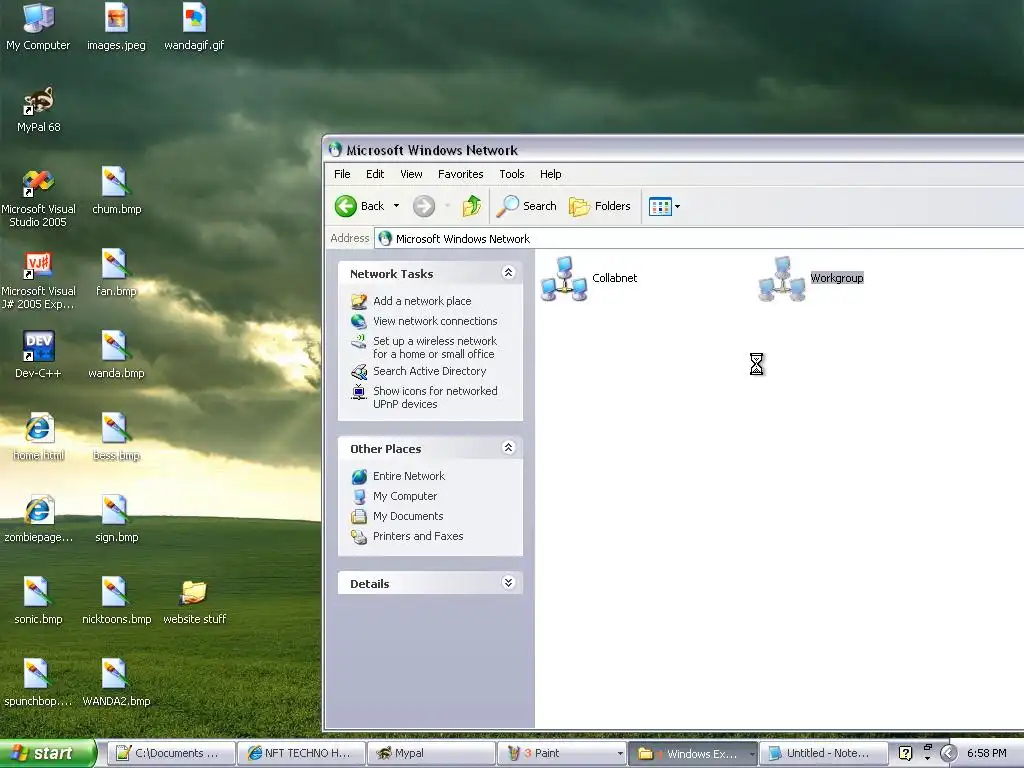Open the Tools menu
The image size is (1024, 768).
[x=512, y=174]
